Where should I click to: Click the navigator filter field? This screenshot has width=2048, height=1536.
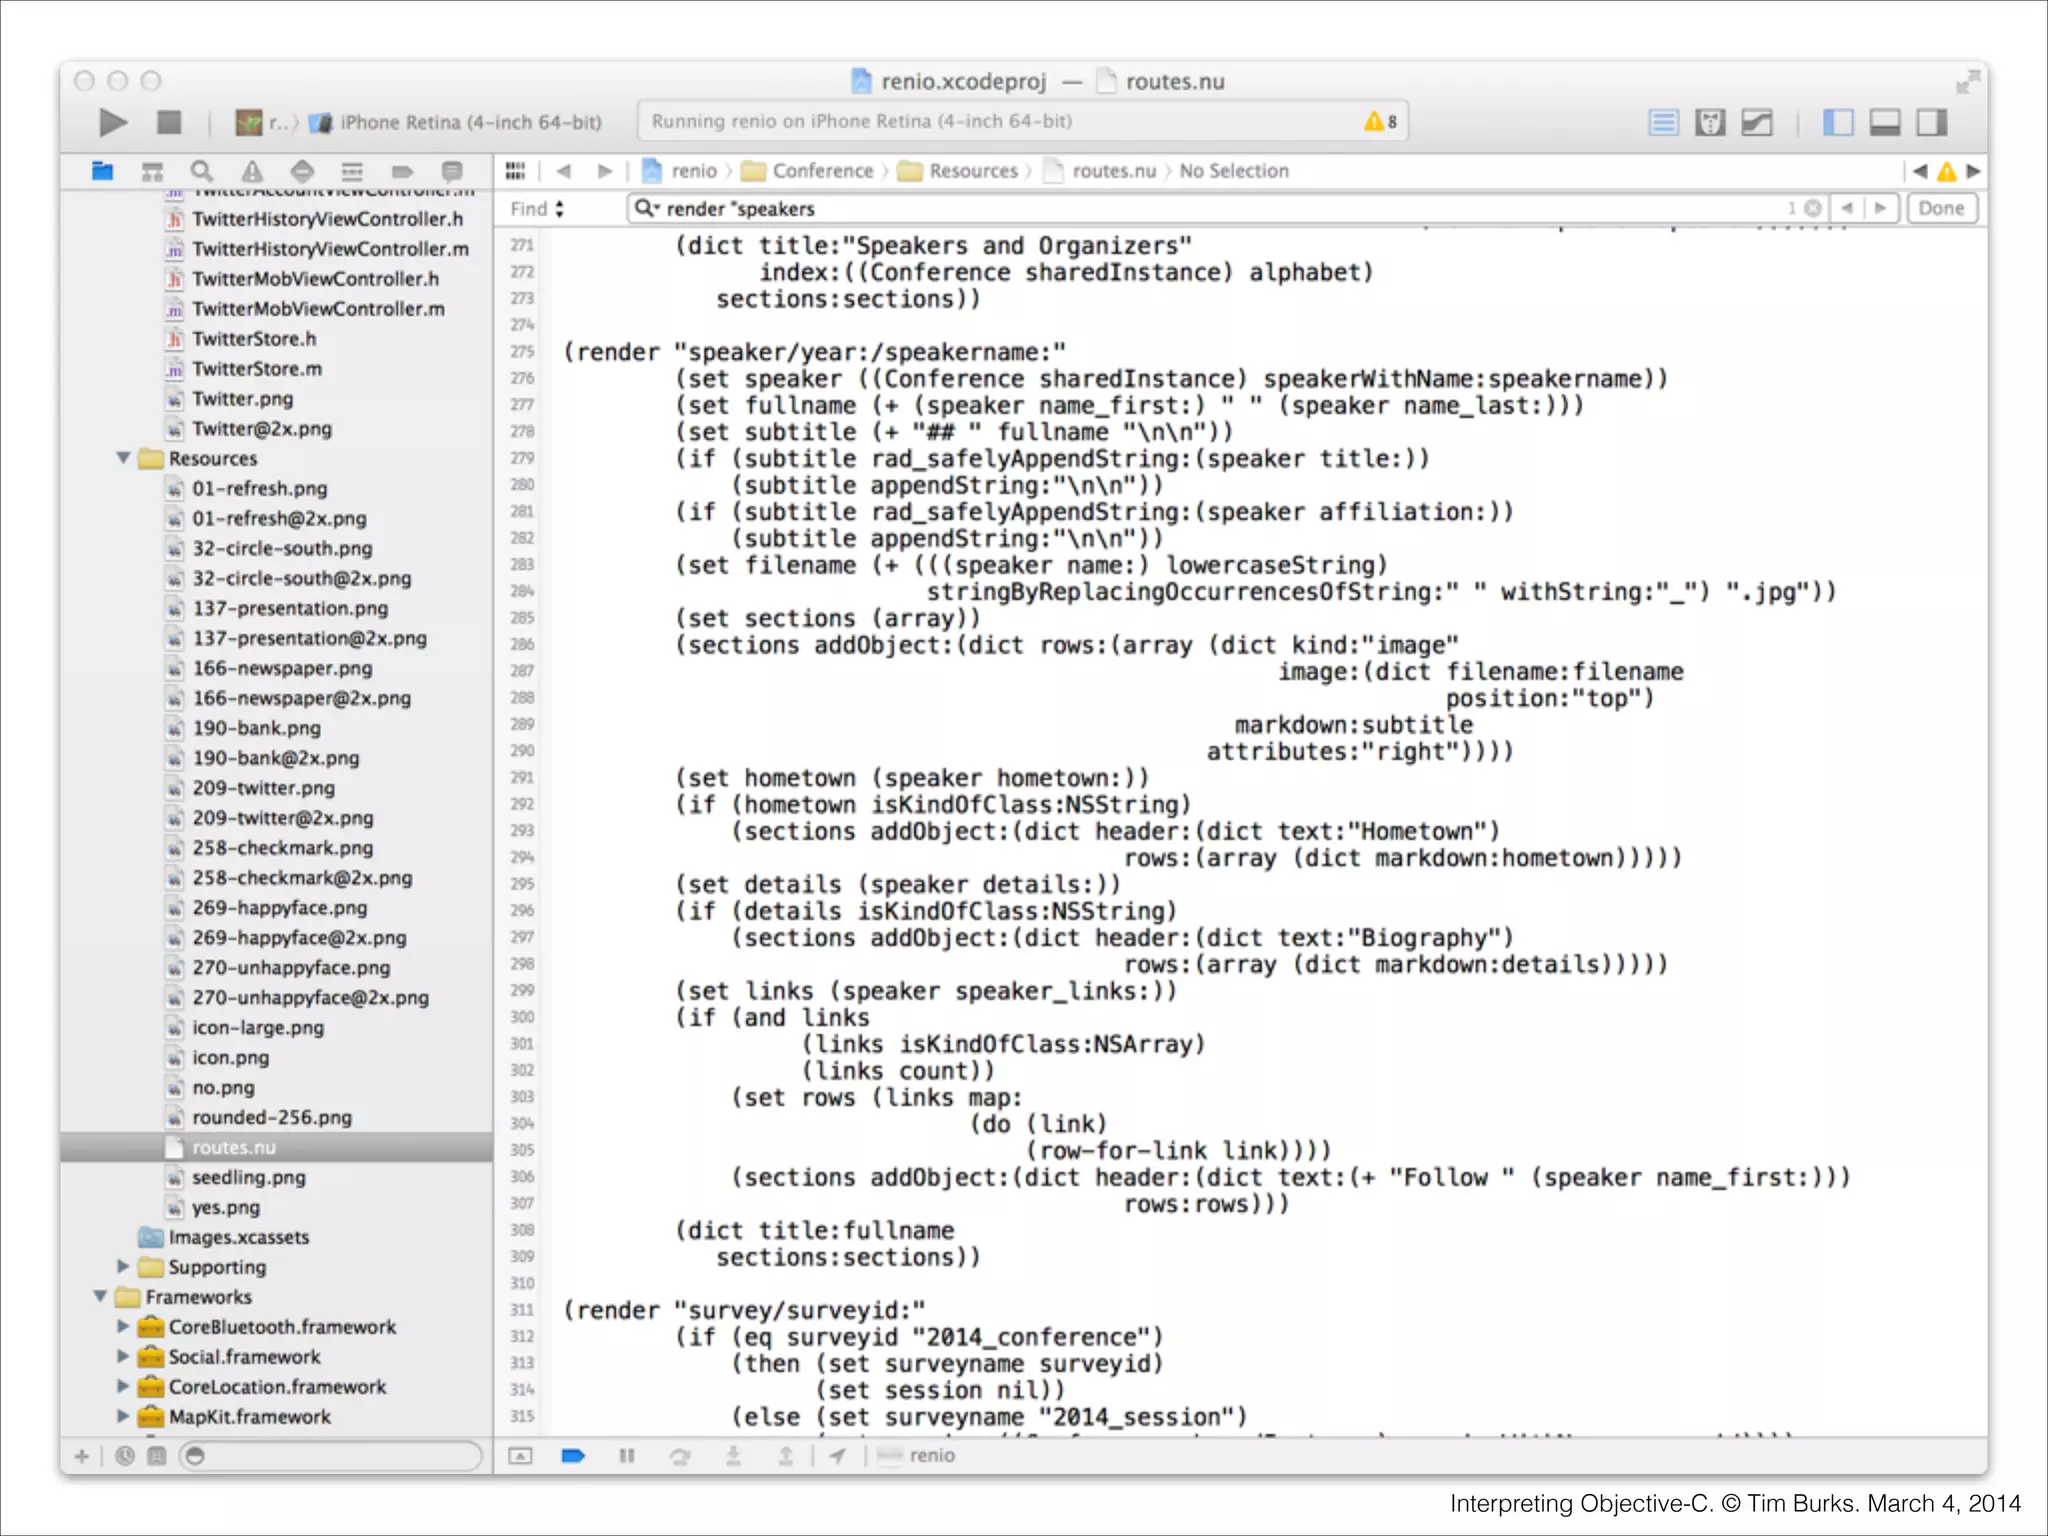[x=331, y=1456]
